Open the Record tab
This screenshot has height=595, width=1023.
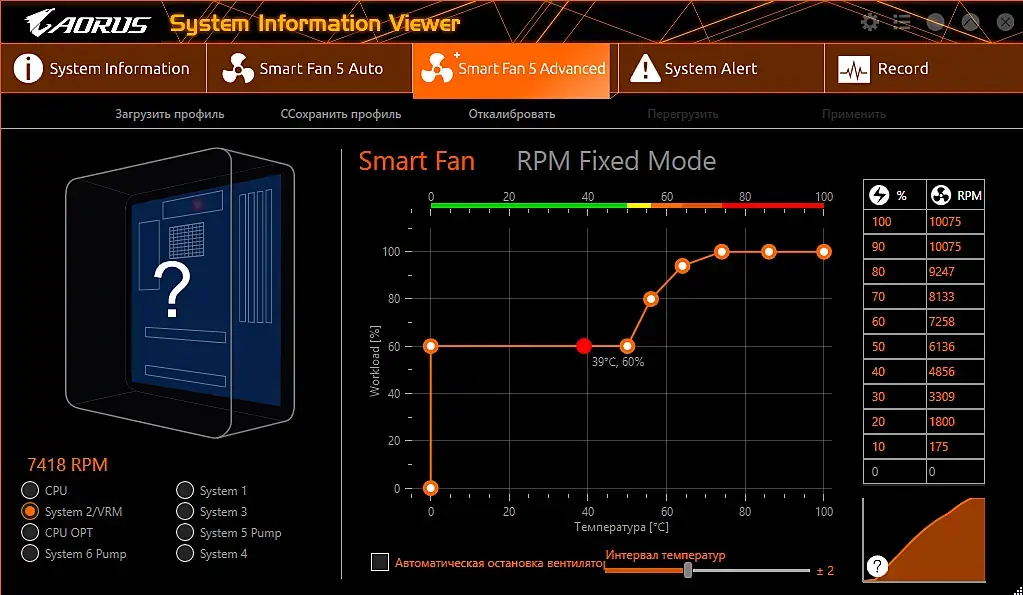coord(923,69)
